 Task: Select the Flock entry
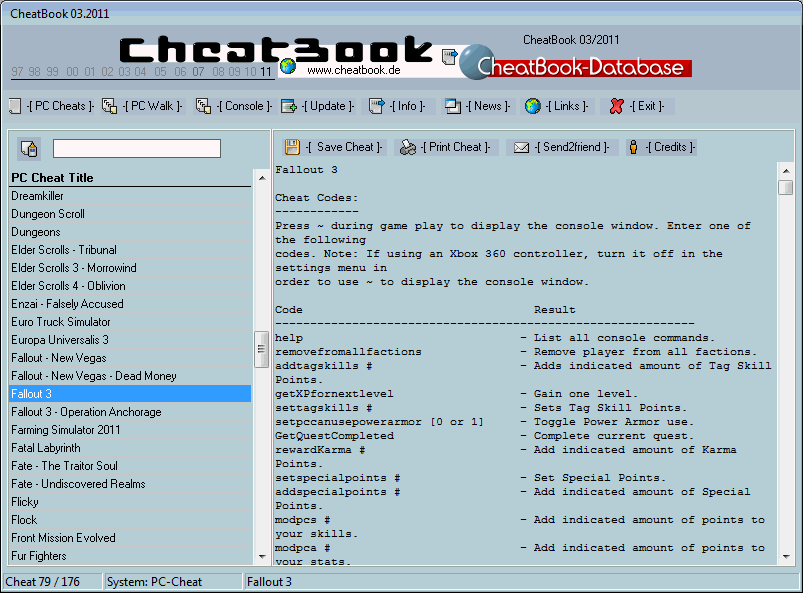(x=130, y=520)
